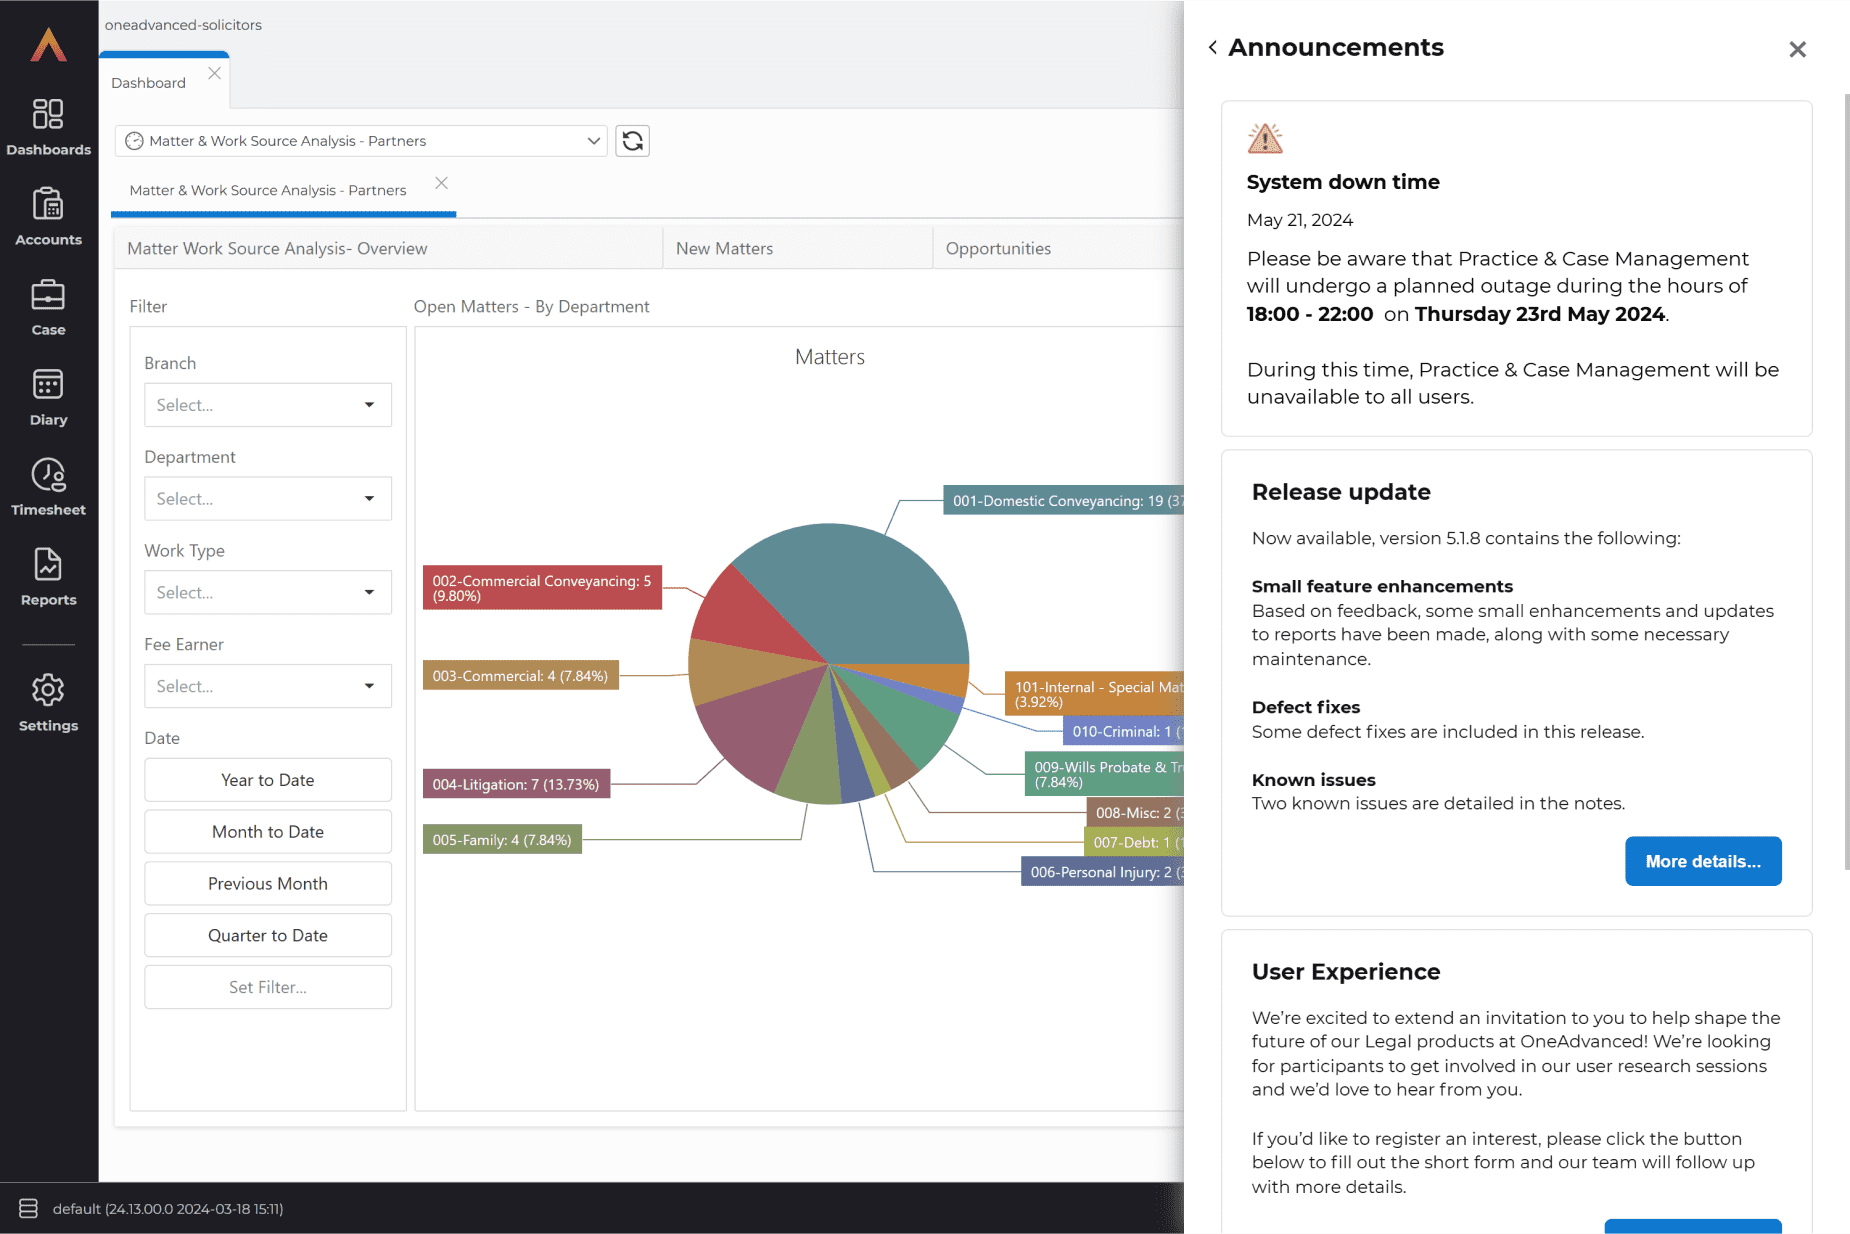
Task: Expand the Branch filter dropdown
Action: 267,405
